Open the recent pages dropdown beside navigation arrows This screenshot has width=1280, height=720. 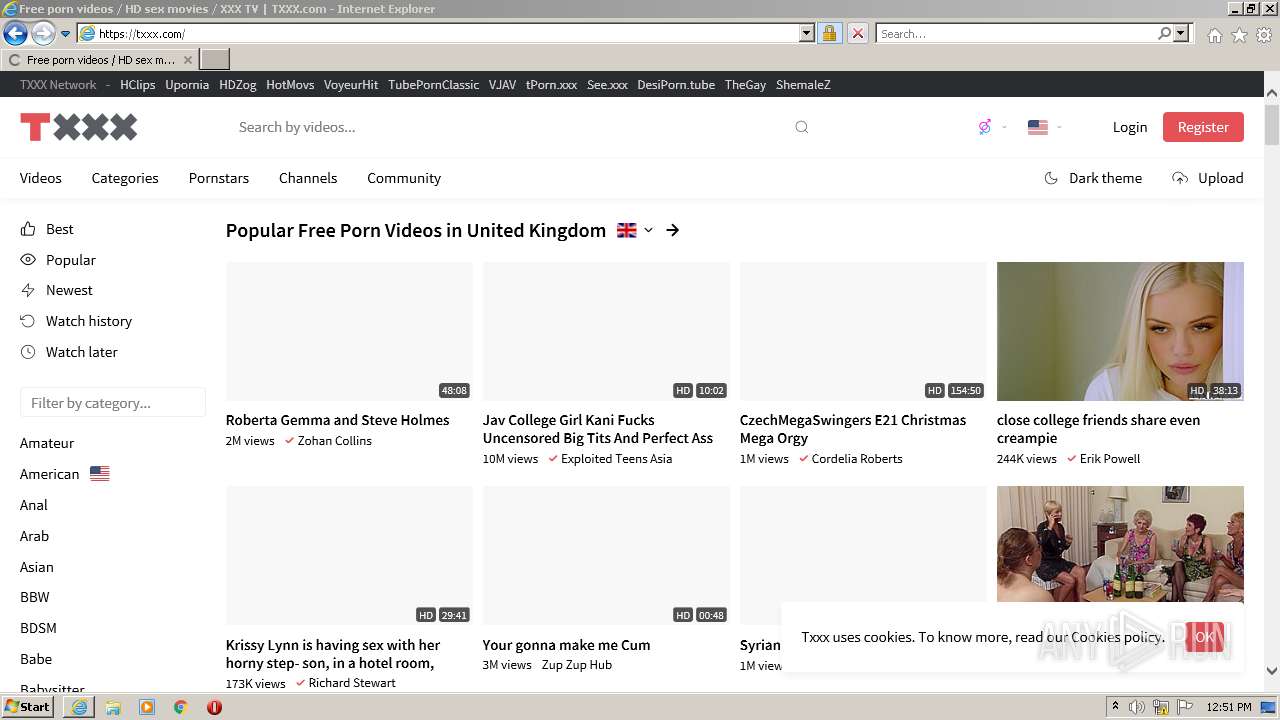pyautogui.click(x=65, y=34)
